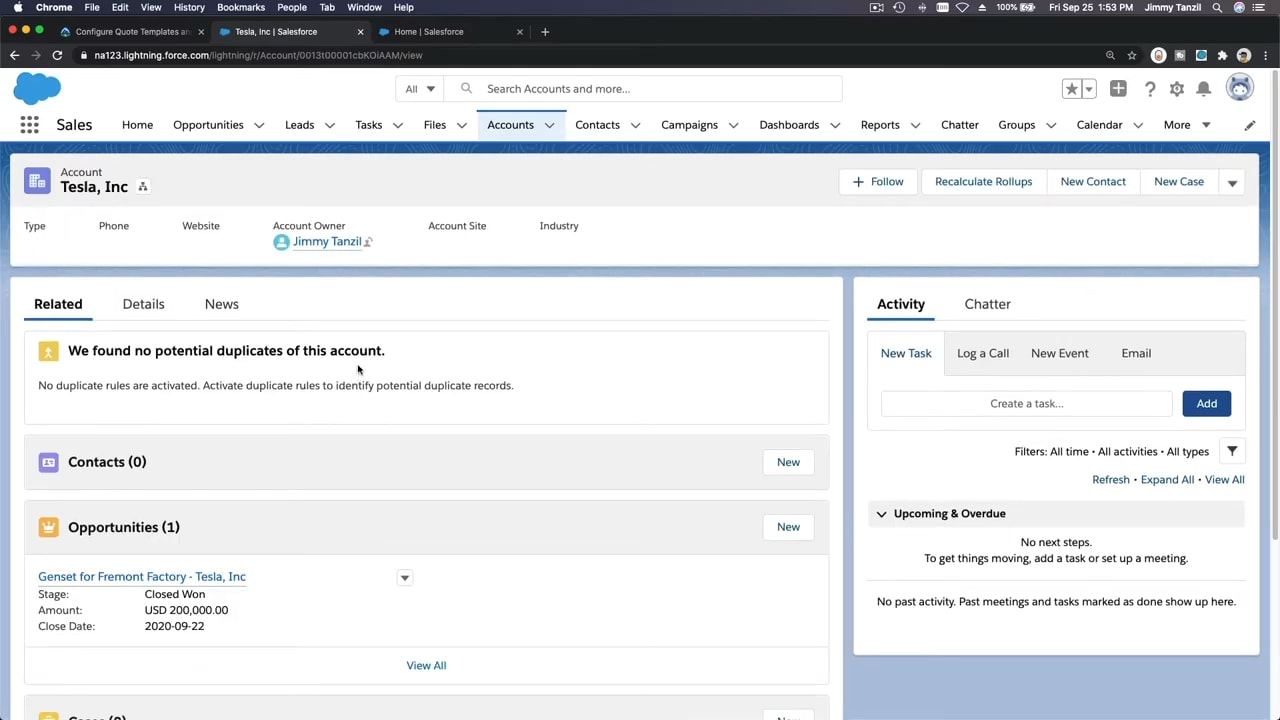Open the History menu in the menu bar

click(189, 7)
